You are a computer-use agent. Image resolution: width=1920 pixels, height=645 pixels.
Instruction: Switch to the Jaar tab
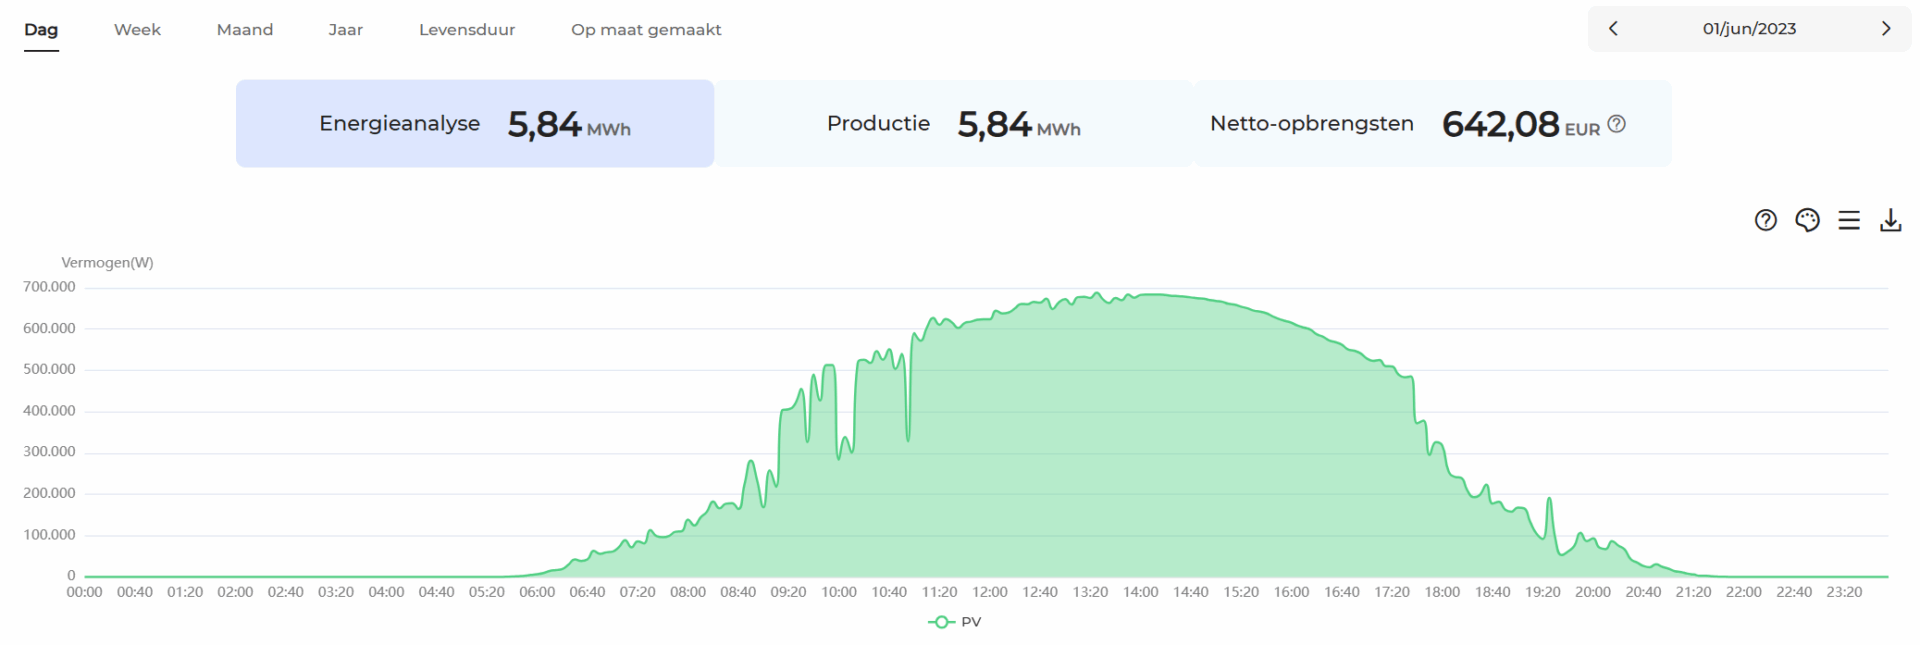[345, 30]
